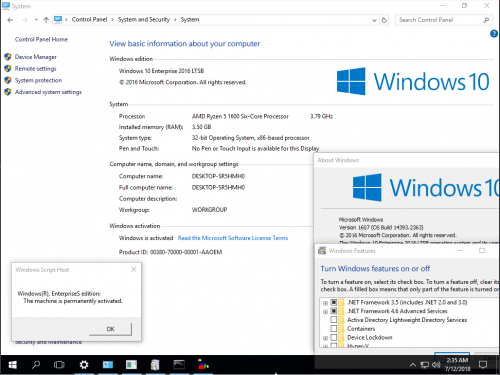Restore down the System window
The image size is (500, 375).
click(x=464, y=6)
